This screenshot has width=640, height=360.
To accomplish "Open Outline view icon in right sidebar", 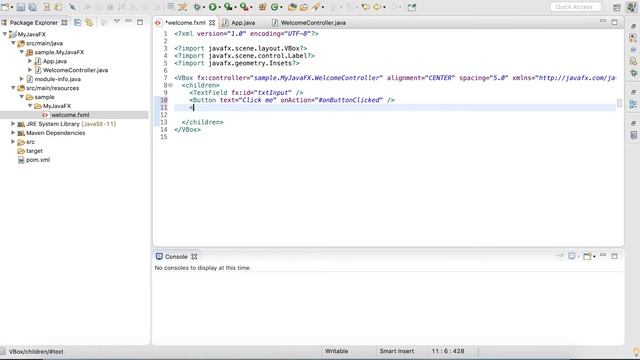I will pyautogui.click(x=633, y=104).
